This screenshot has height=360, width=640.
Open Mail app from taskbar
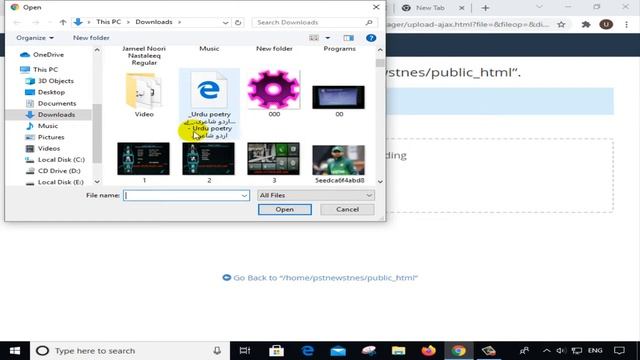pos(338,351)
